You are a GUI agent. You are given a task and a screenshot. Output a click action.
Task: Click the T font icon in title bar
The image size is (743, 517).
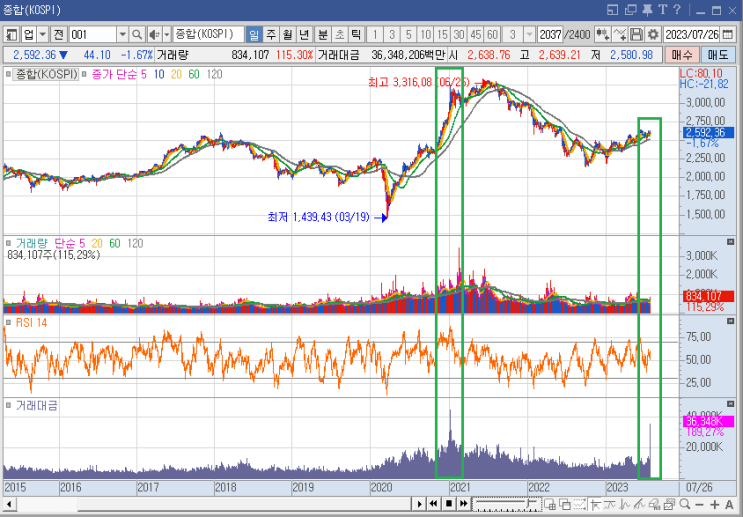tap(662, 9)
